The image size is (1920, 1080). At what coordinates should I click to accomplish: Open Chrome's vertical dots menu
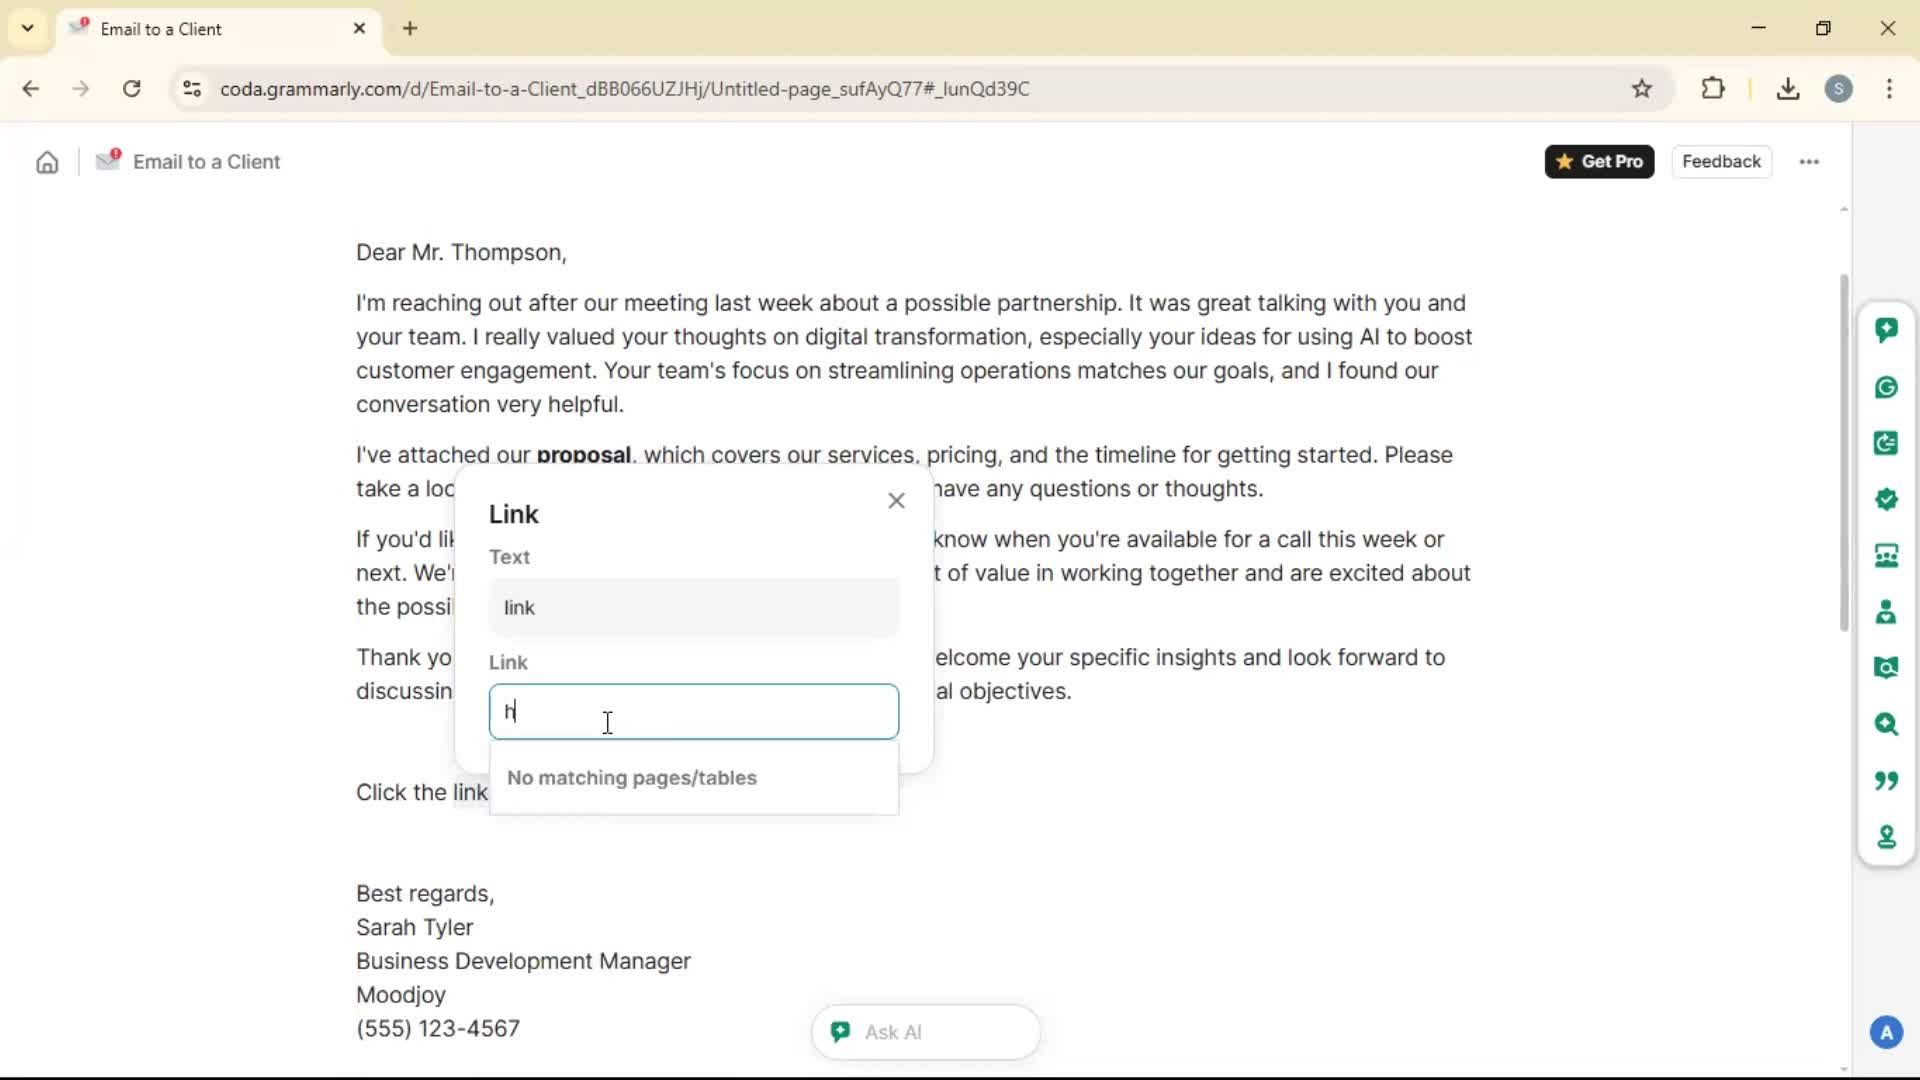point(1889,89)
